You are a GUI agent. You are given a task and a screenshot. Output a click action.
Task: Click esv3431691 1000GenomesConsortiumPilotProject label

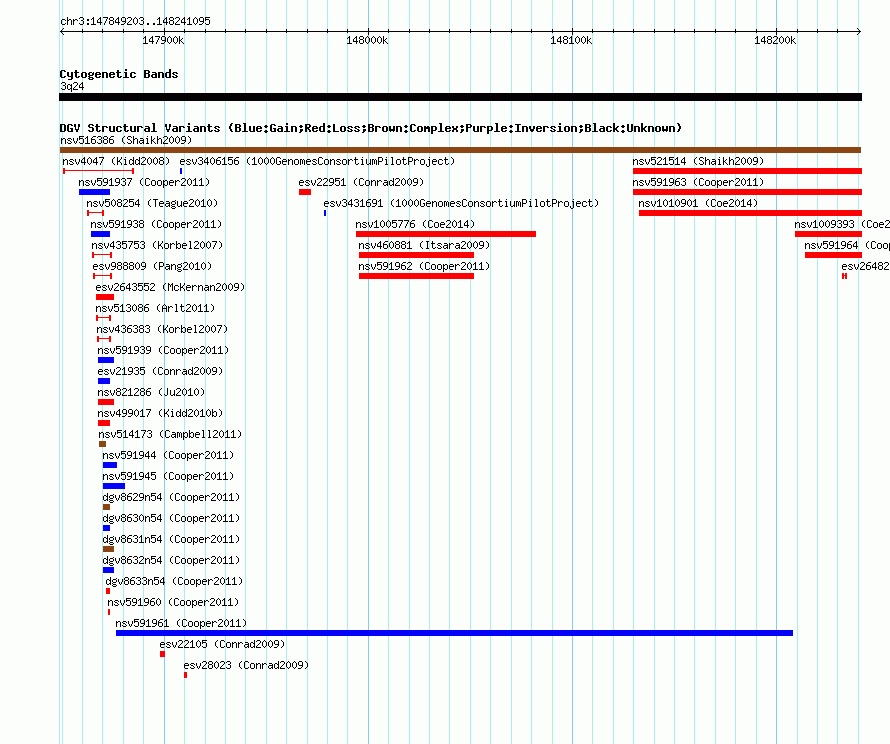[x=461, y=203]
